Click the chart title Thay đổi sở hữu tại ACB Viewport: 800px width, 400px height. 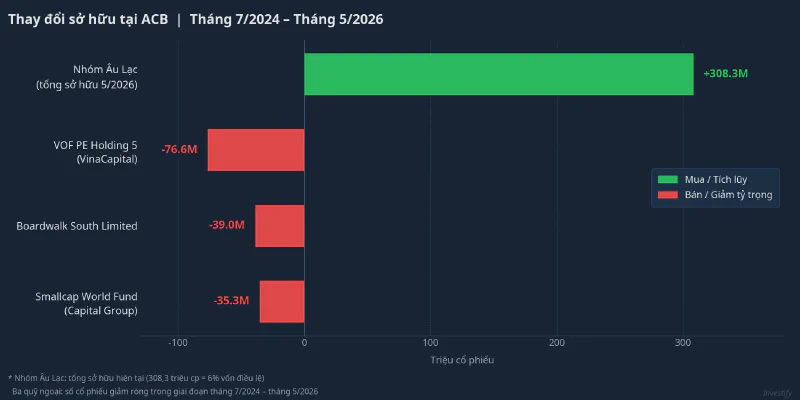coord(88,19)
